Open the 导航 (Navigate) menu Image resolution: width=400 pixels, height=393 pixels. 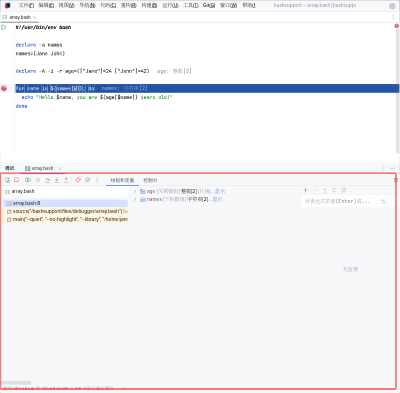[87, 5]
